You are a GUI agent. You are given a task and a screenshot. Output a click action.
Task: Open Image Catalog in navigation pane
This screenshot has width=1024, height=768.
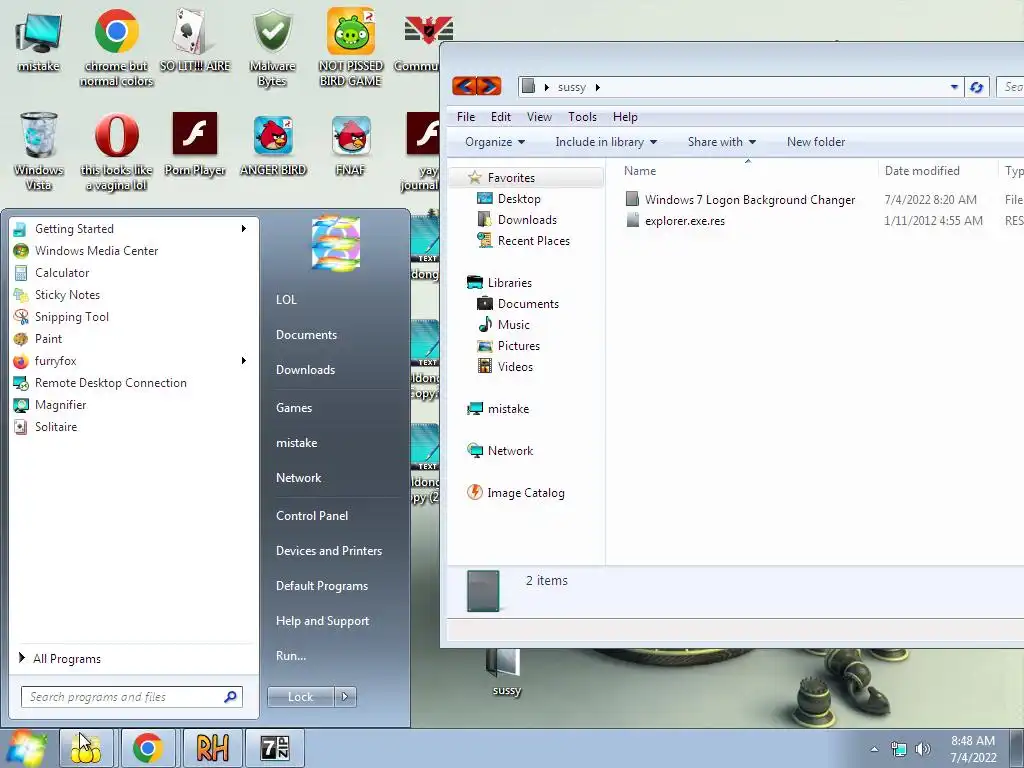(x=525, y=492)
